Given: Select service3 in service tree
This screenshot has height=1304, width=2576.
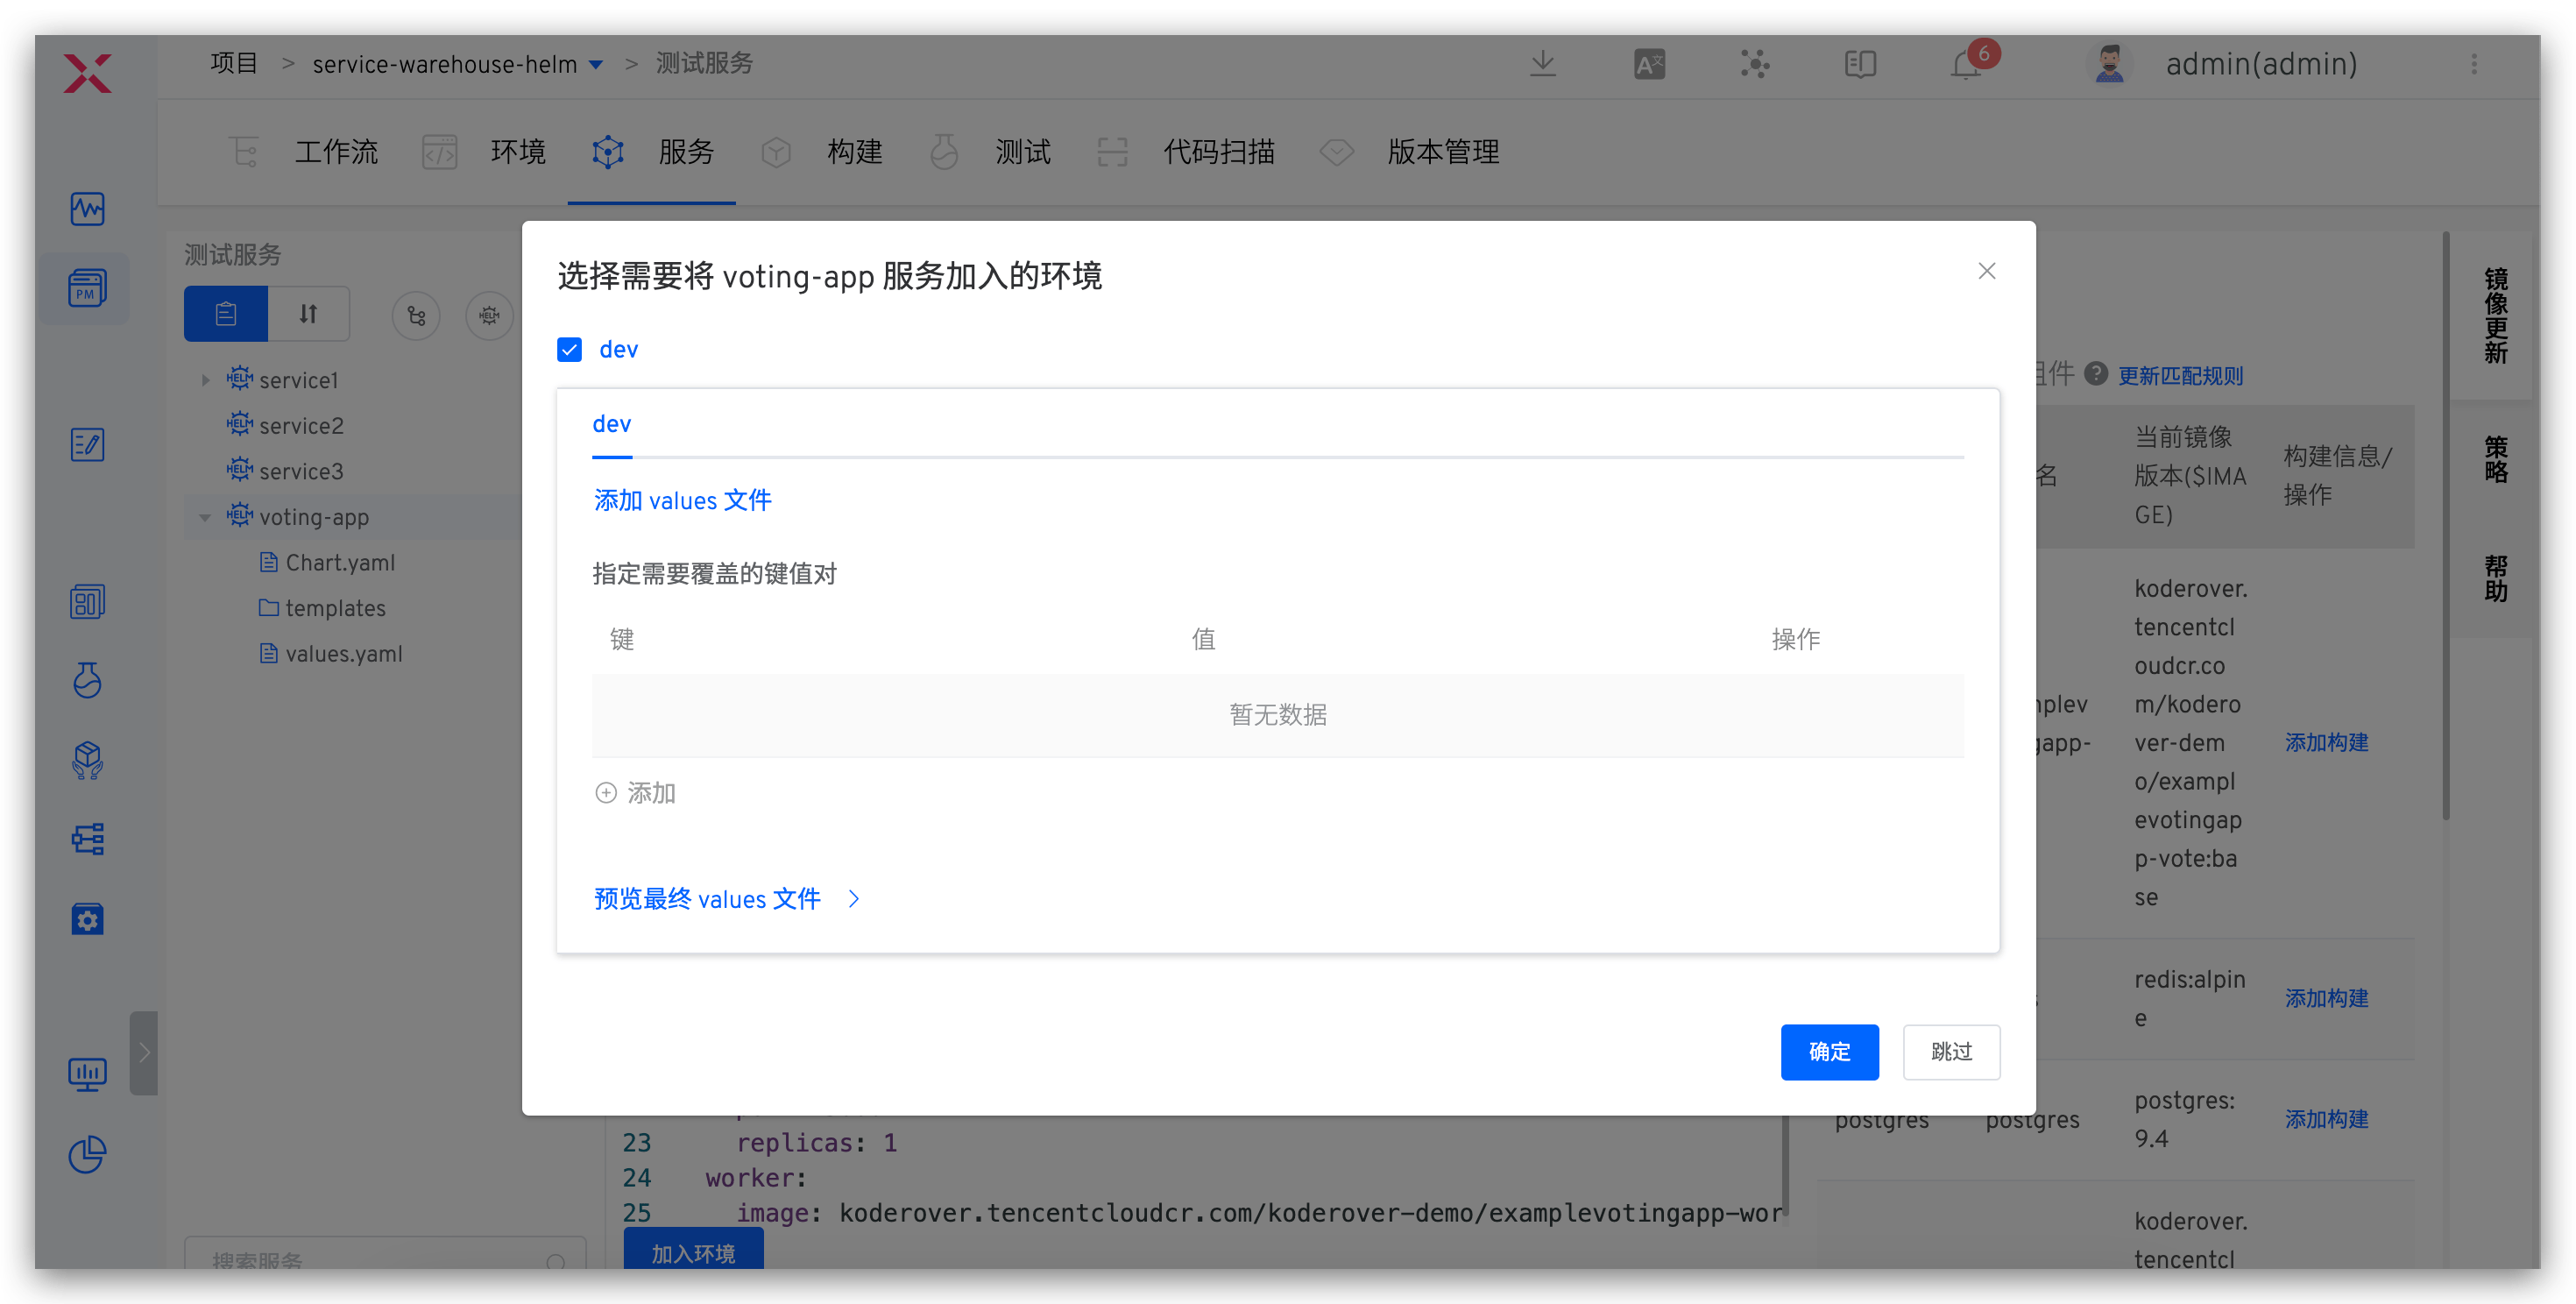Looking at the screenshot, I should coord(301,472).
